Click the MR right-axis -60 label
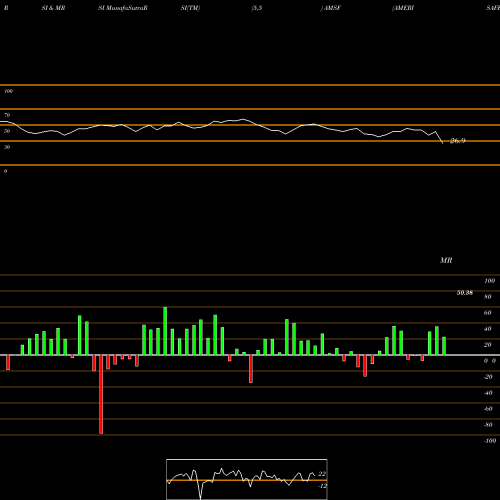500x500 pixels. (x=488, y=409)
